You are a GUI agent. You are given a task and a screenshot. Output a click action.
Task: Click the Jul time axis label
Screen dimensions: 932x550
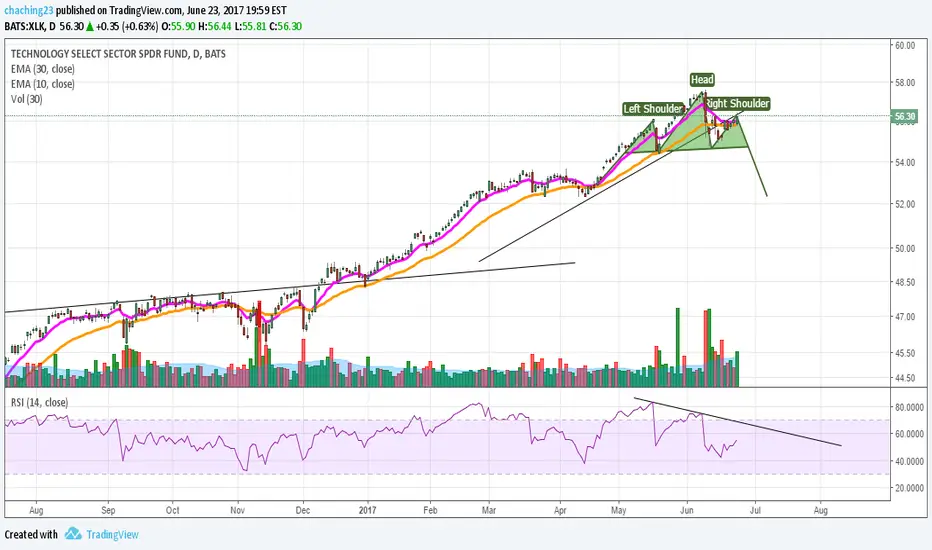(x=756, y=510)
